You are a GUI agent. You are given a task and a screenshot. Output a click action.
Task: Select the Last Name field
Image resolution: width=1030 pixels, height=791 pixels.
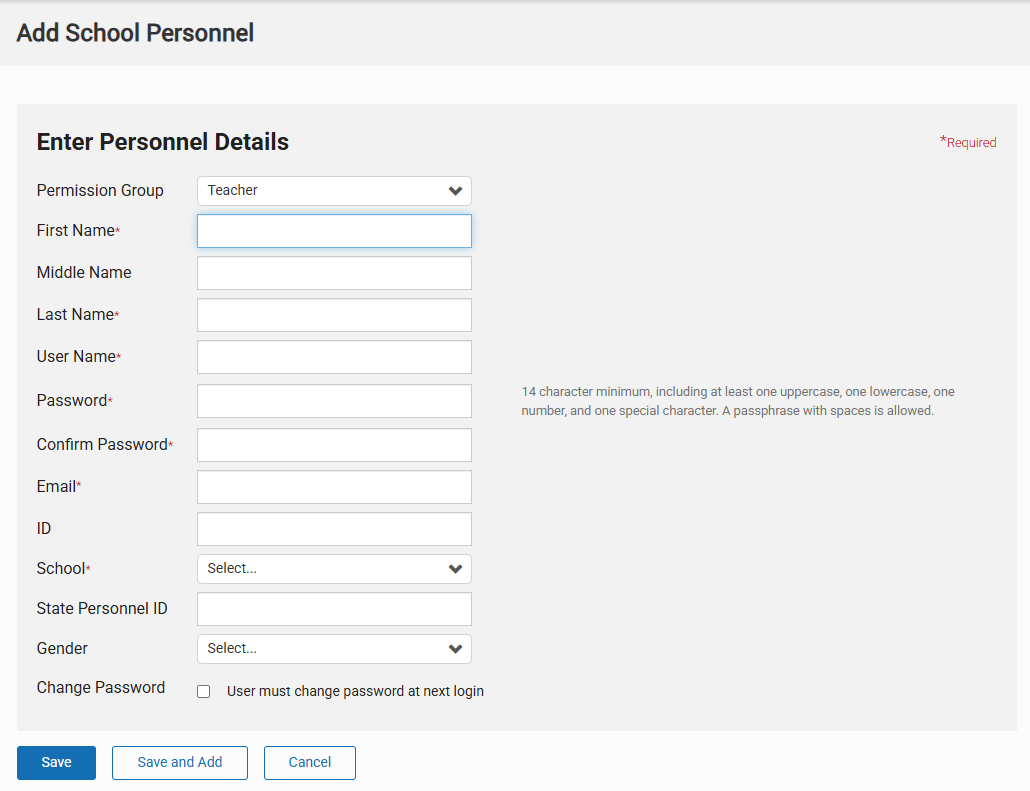(333, 315)
